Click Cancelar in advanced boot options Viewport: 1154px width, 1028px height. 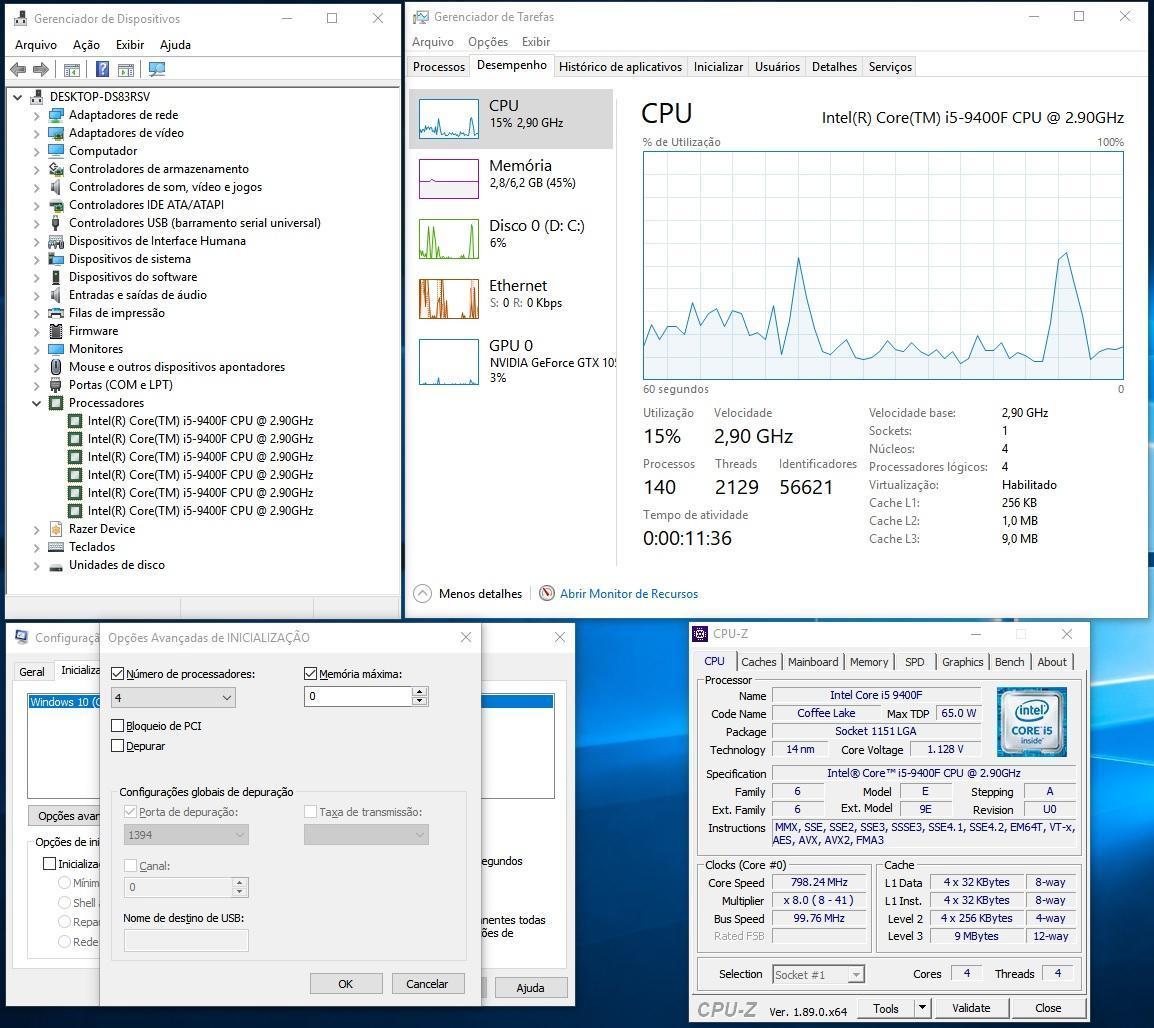click(427, 984)
